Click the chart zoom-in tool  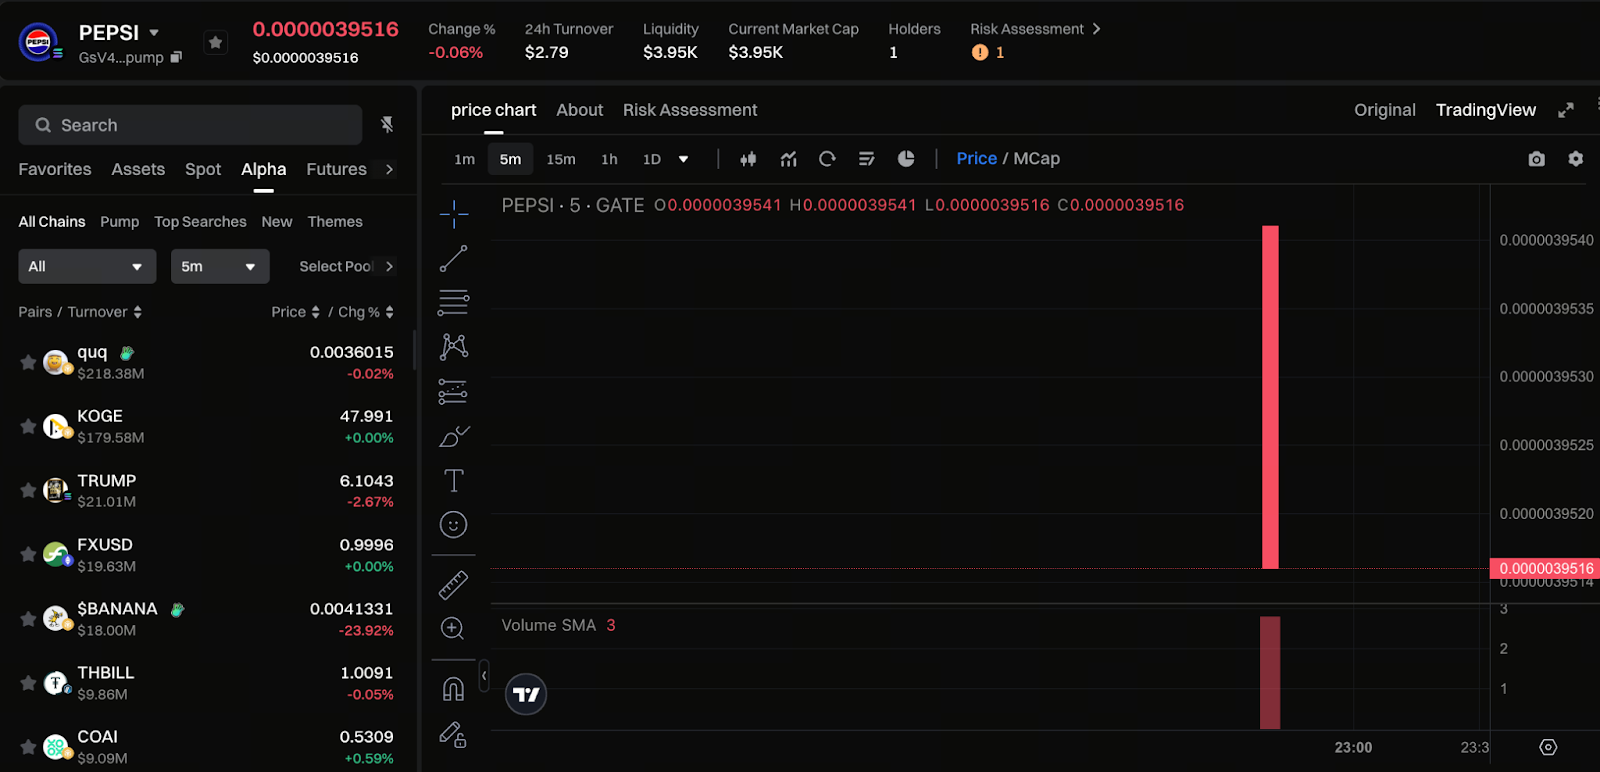453,628
